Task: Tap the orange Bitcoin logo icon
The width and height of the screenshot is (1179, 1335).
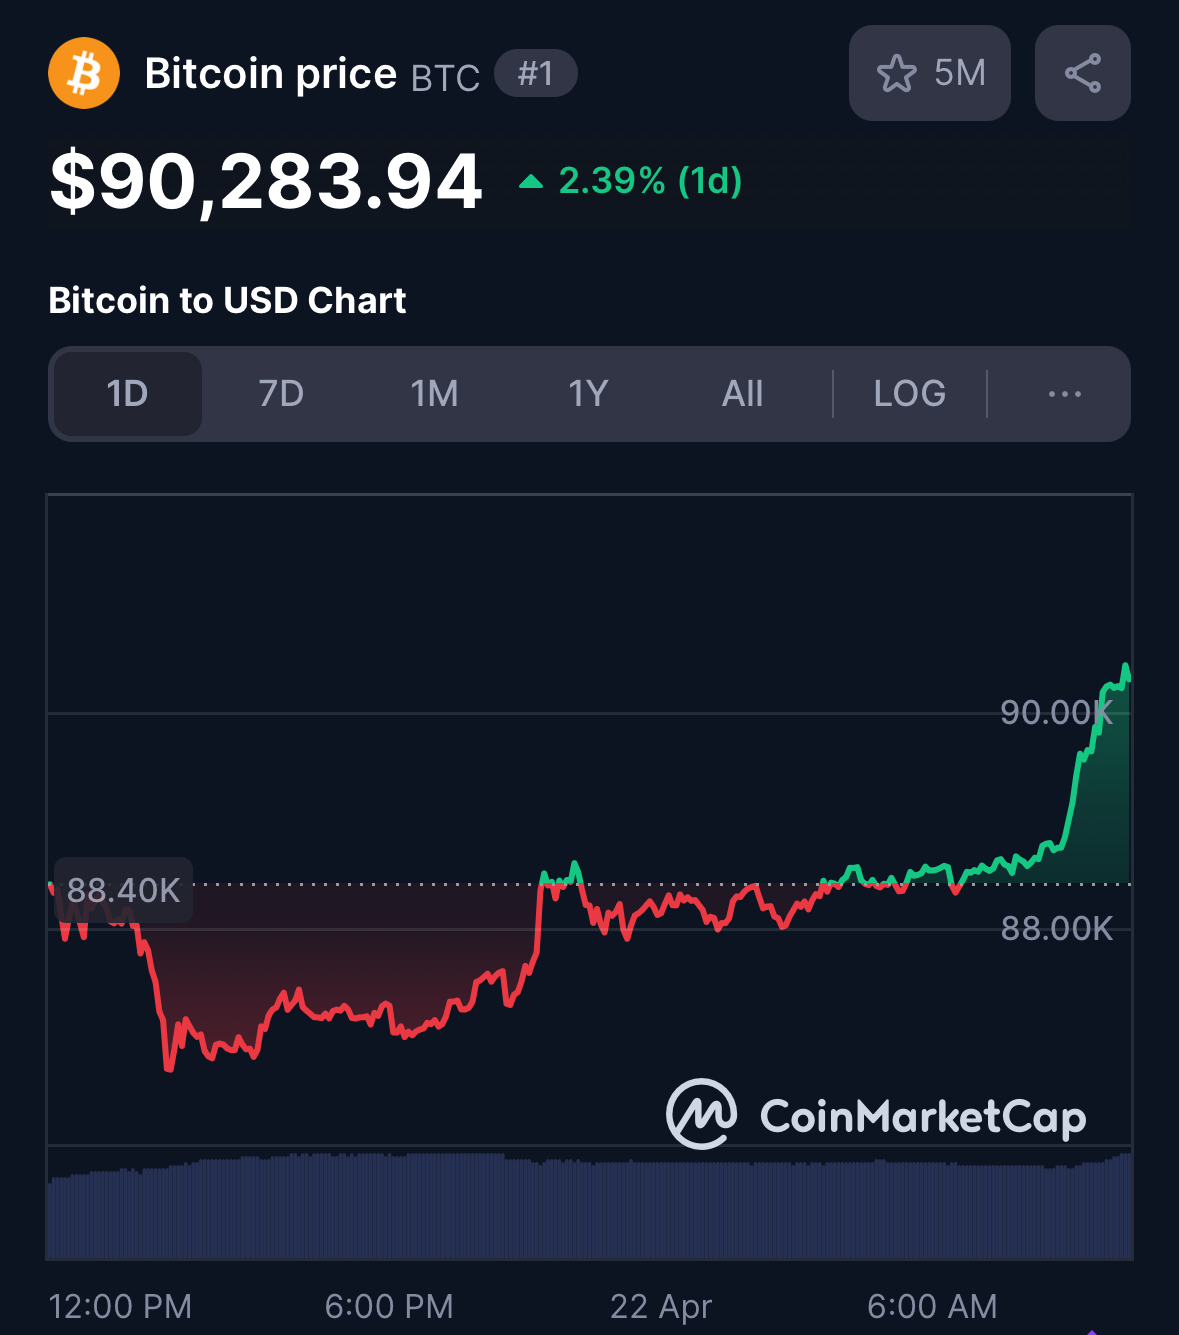Action: 84,73
